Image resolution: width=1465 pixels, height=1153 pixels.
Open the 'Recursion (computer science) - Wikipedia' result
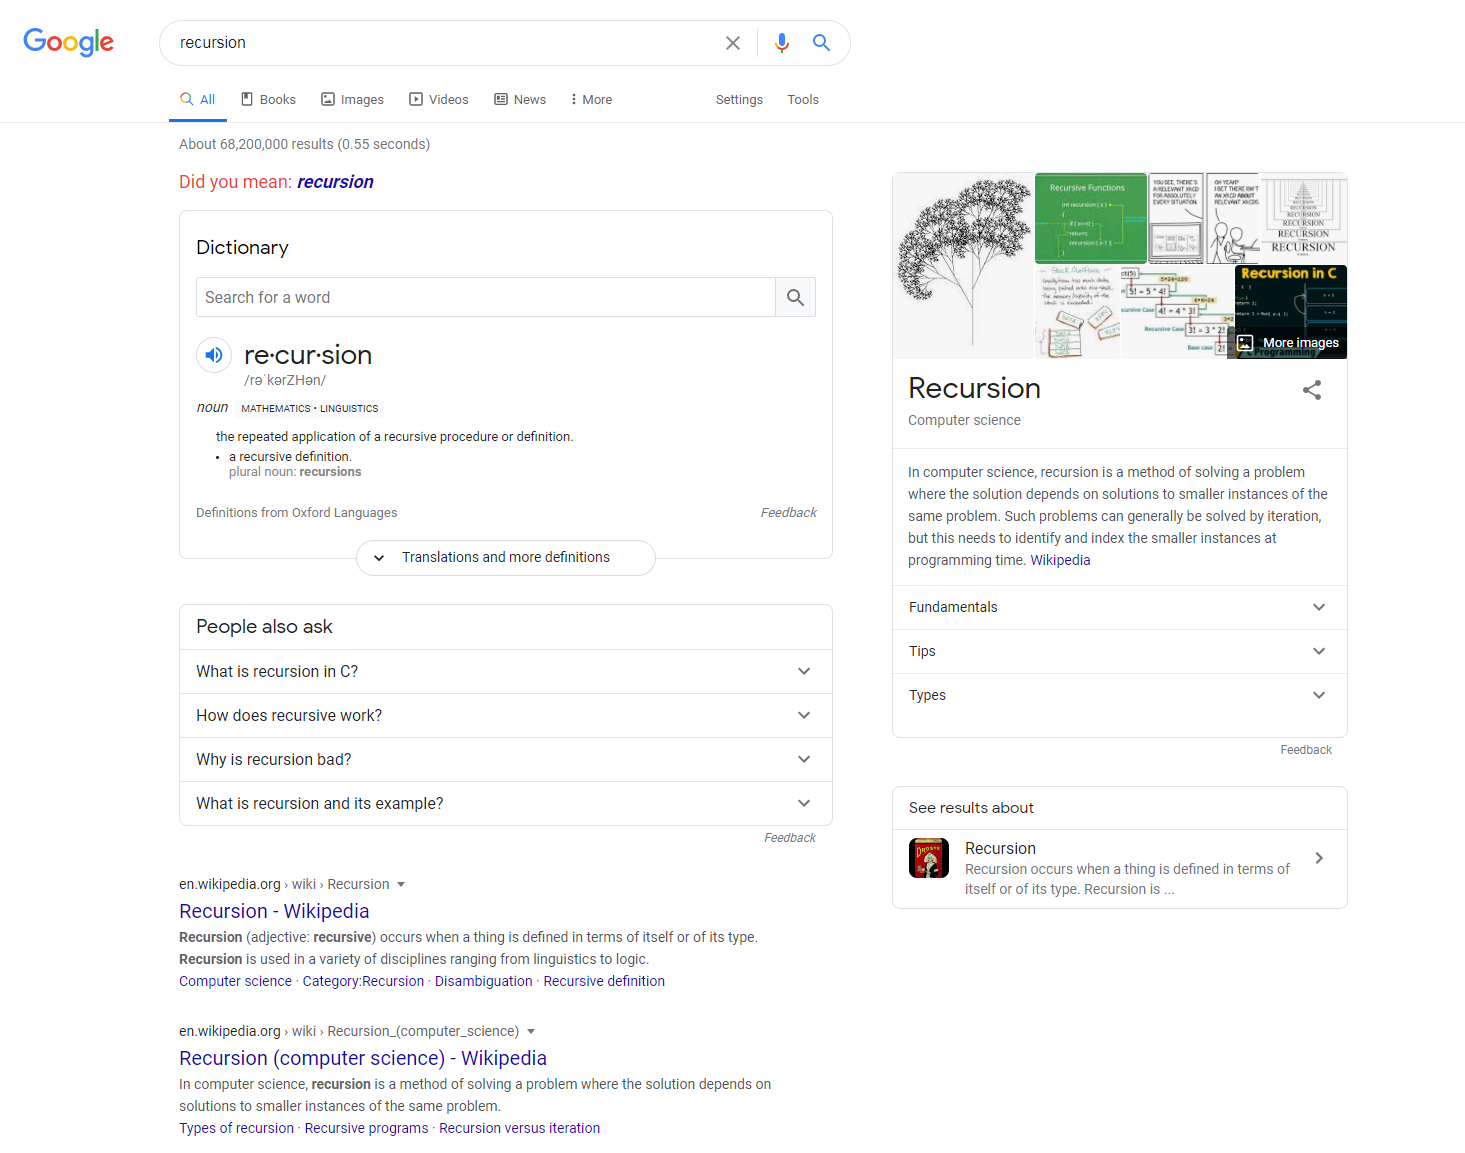pyautogui.click(x=362, y=1058)
